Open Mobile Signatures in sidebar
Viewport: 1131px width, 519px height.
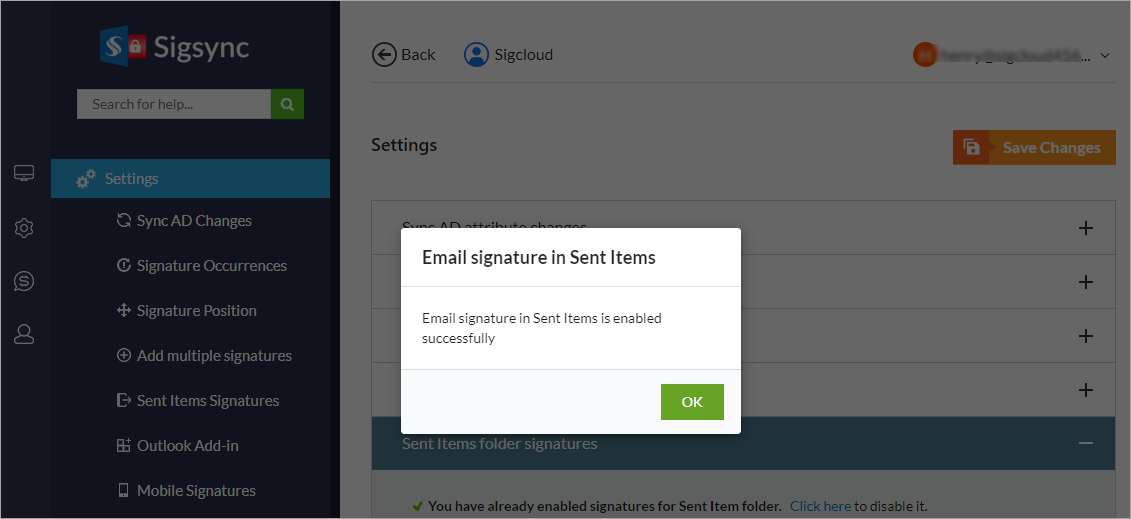(x=195, y=491)
